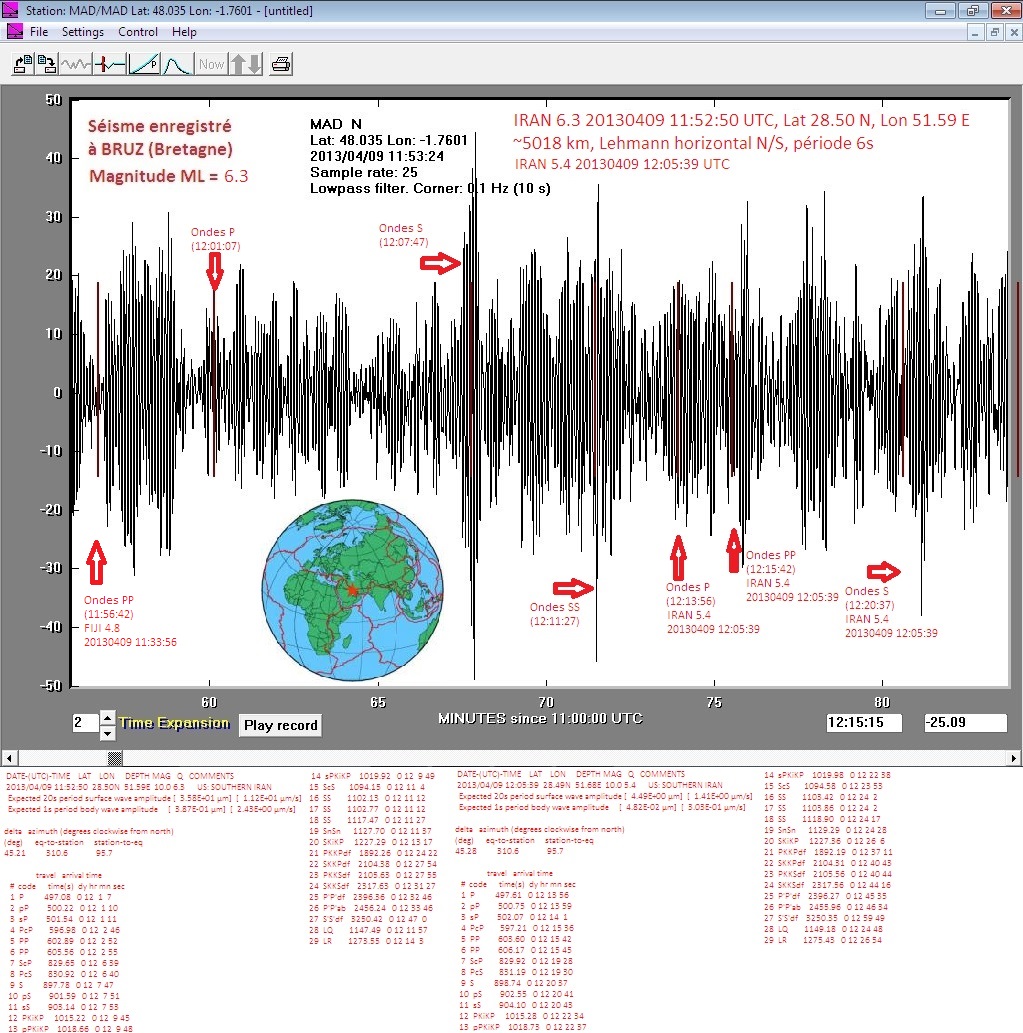This screenshot has width=1023, height=1033.
Task: Open the P travel-time curve tool
Action: (x=144, y=64)
